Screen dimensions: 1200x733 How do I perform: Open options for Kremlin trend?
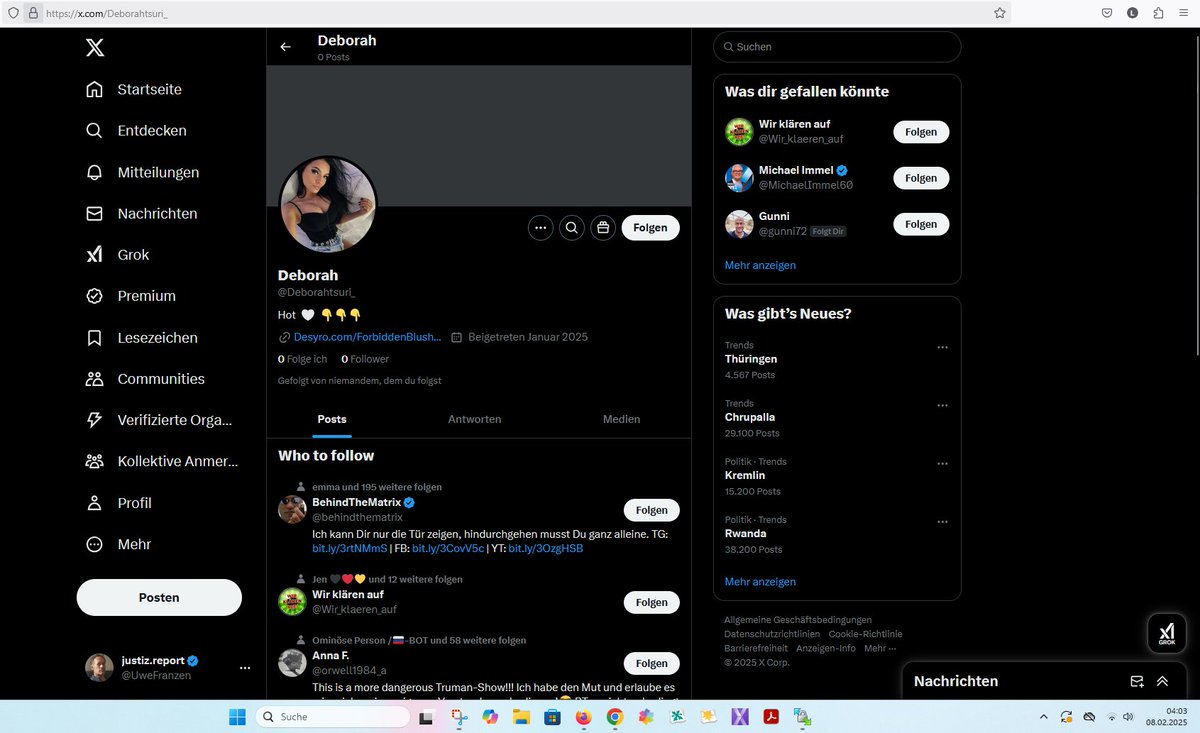coord(942,463)
